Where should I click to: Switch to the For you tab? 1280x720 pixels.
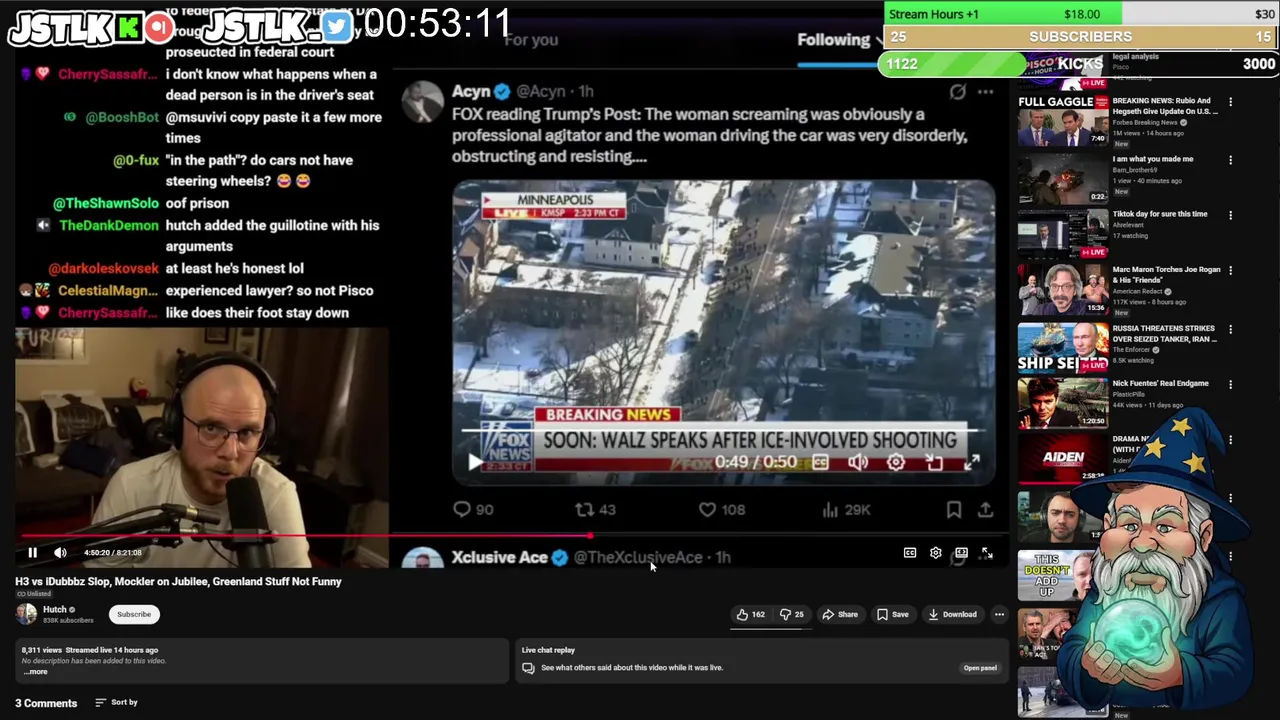(531, 40)
